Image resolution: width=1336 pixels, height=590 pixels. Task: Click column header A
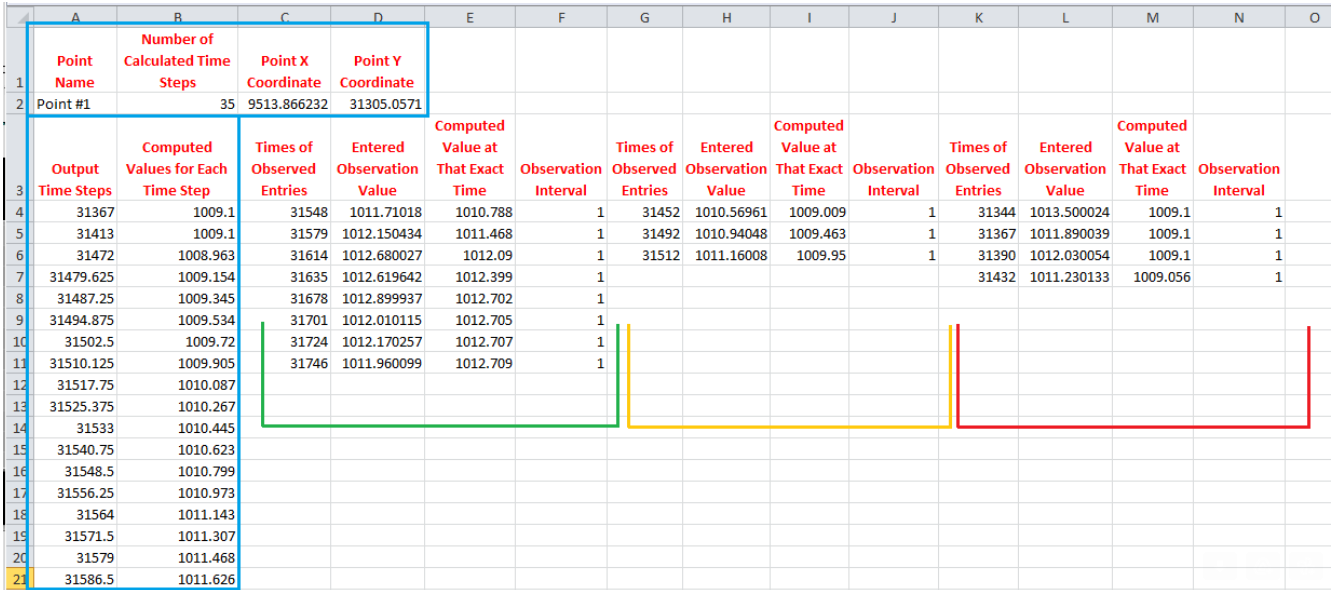click(x=74, y=16)
